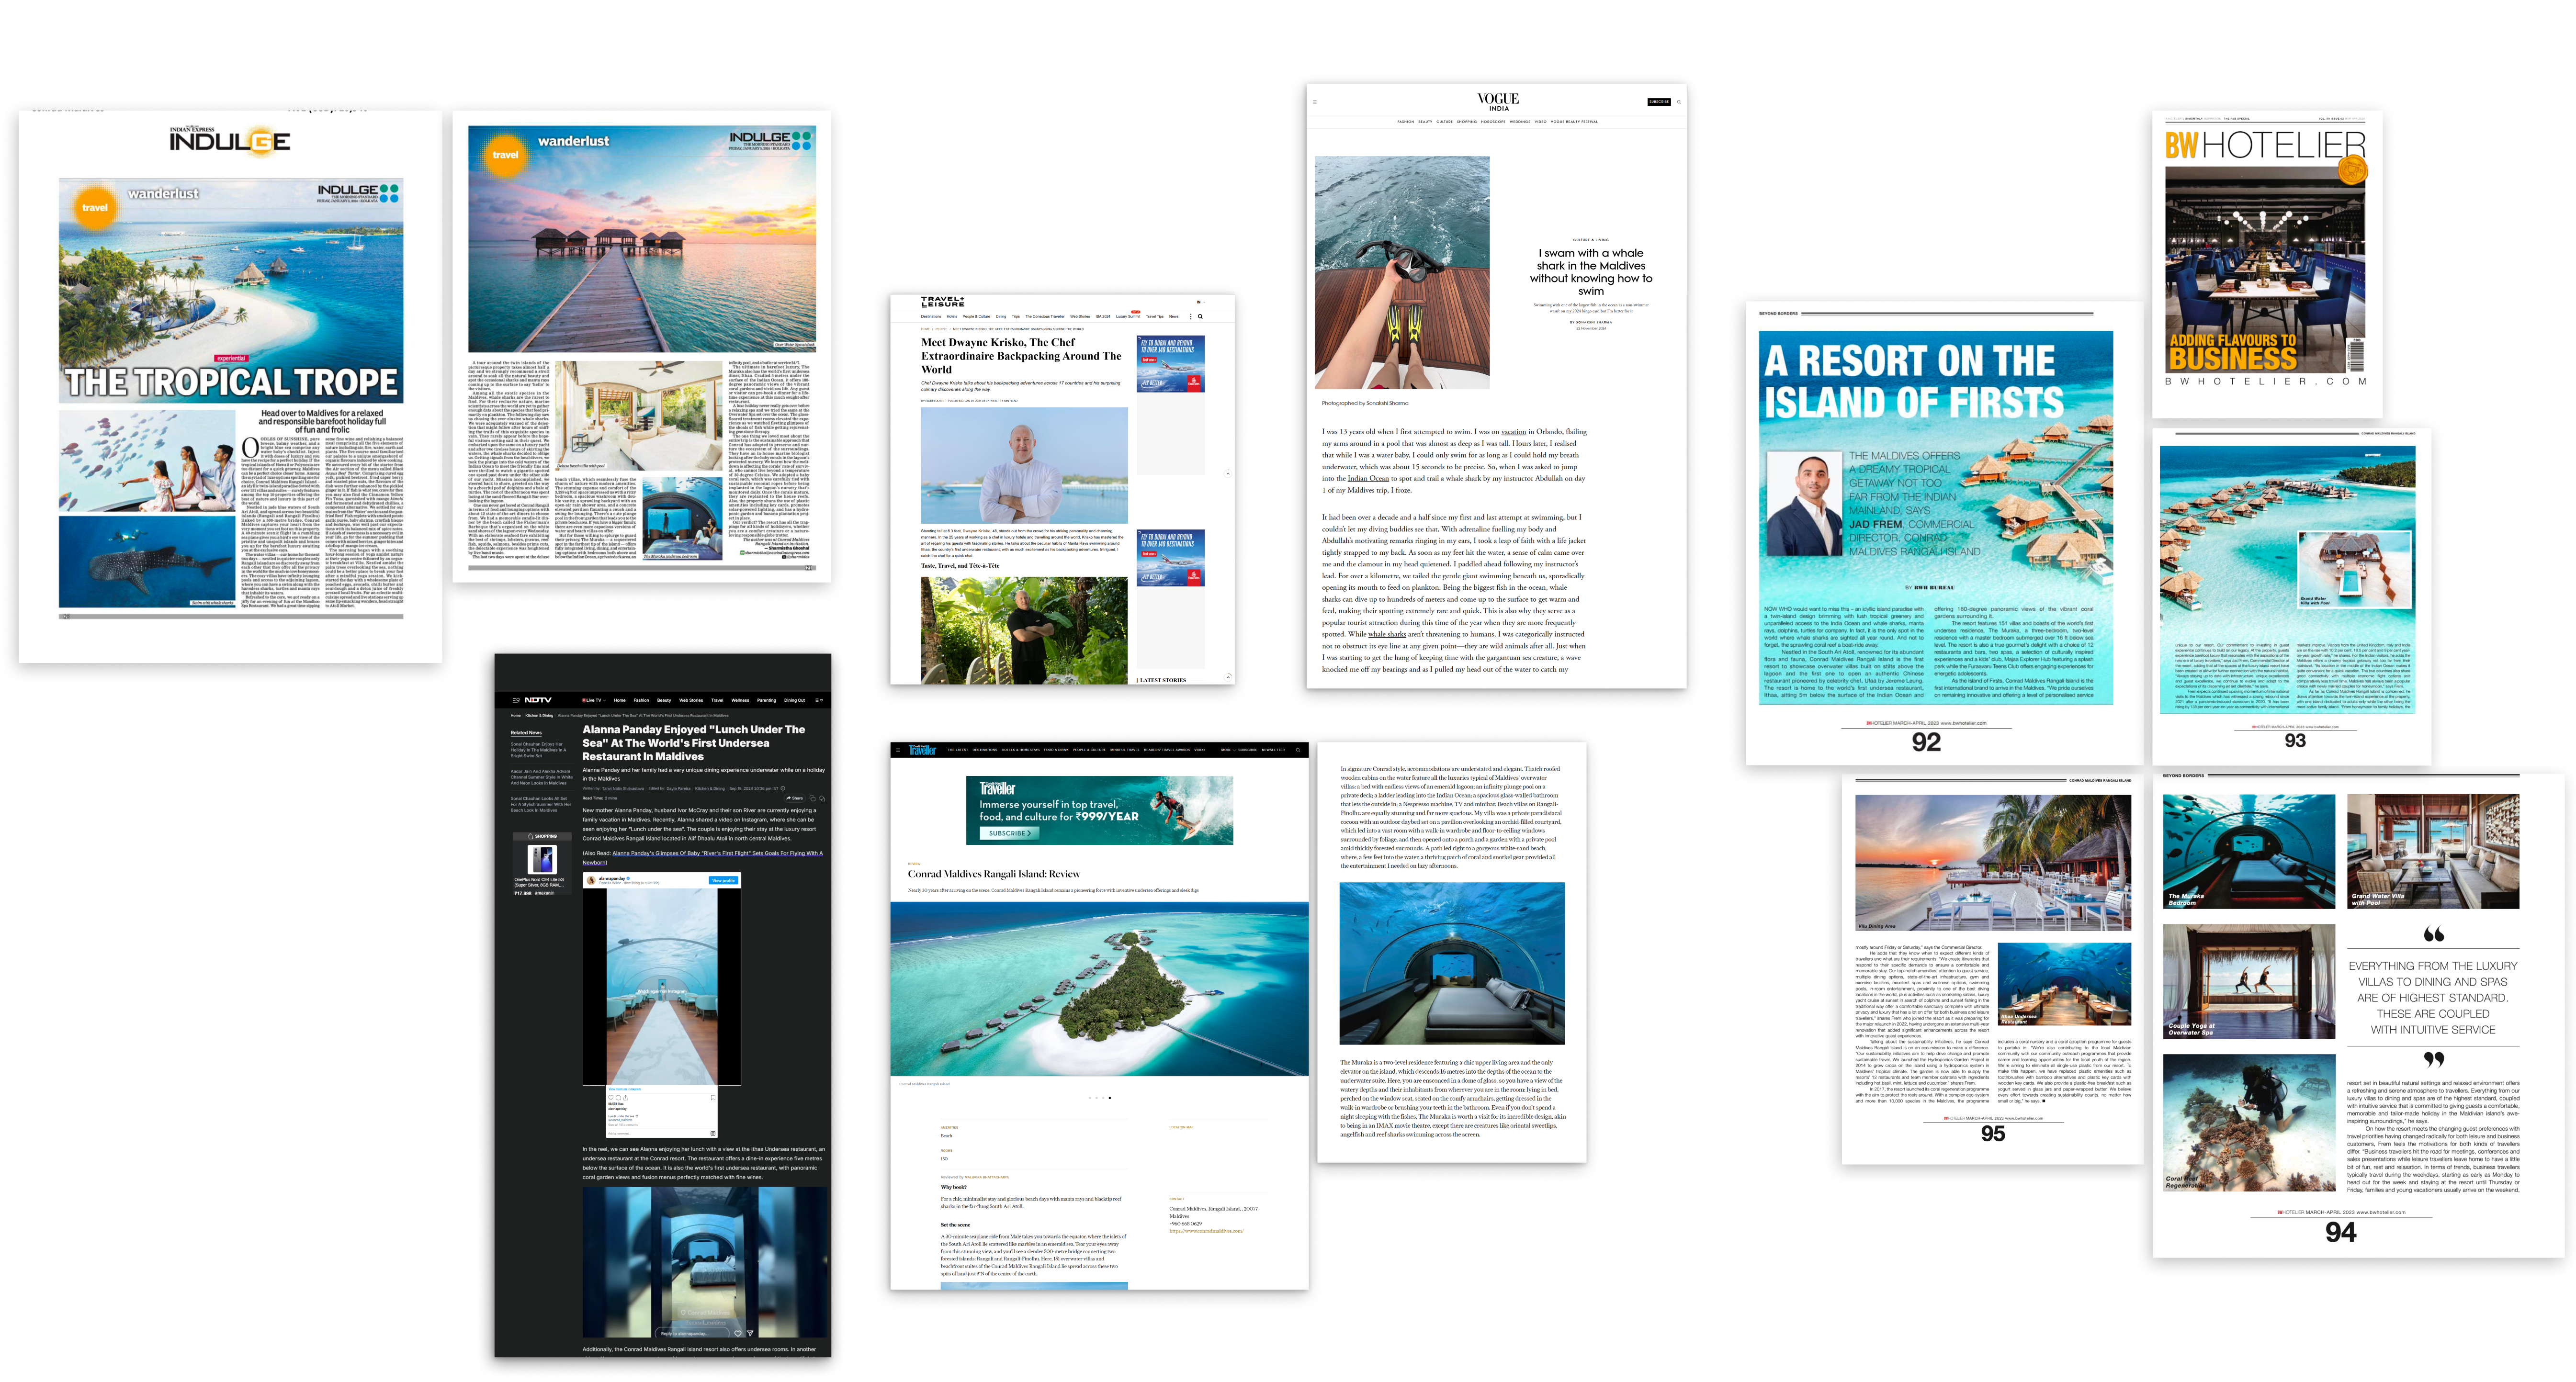Open the Travel + Leisure three-dot more menu

pos(1191,317)
